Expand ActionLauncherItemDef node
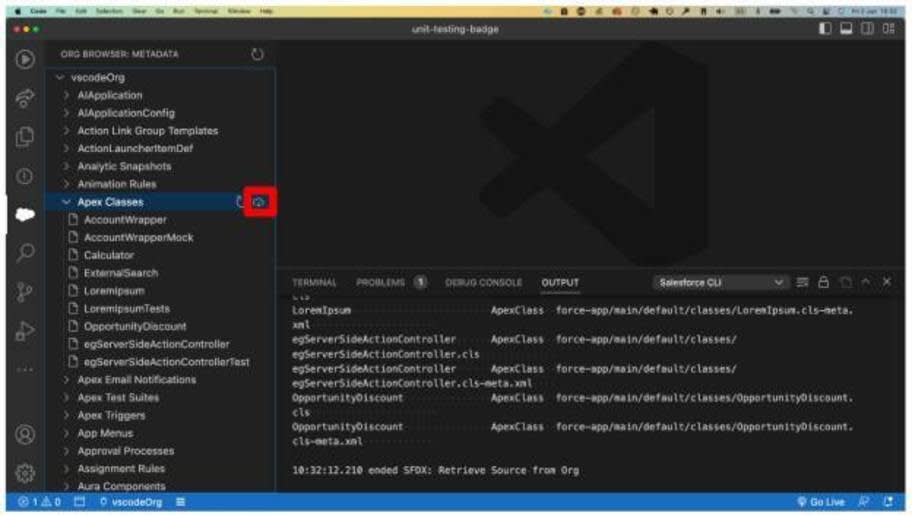Screen dimensions: 912x516 click(66, 148)
